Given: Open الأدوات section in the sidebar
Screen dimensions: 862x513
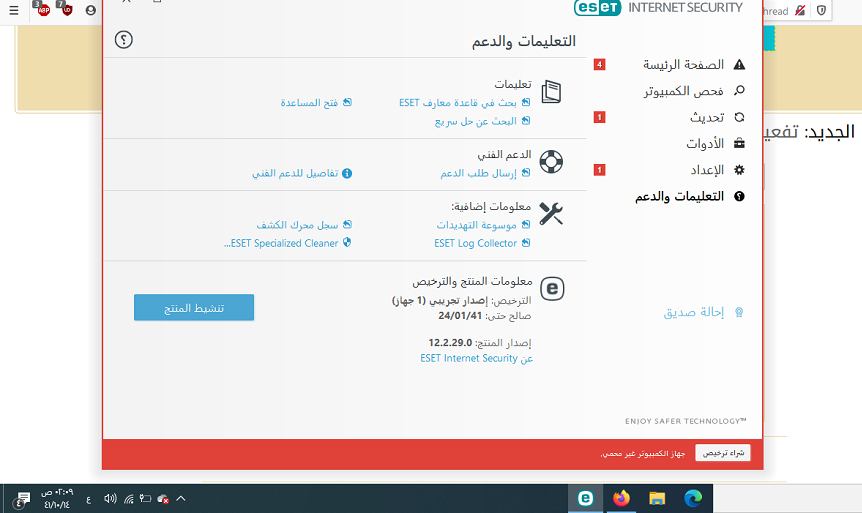Looking at the screenshot, I should 705,144.
